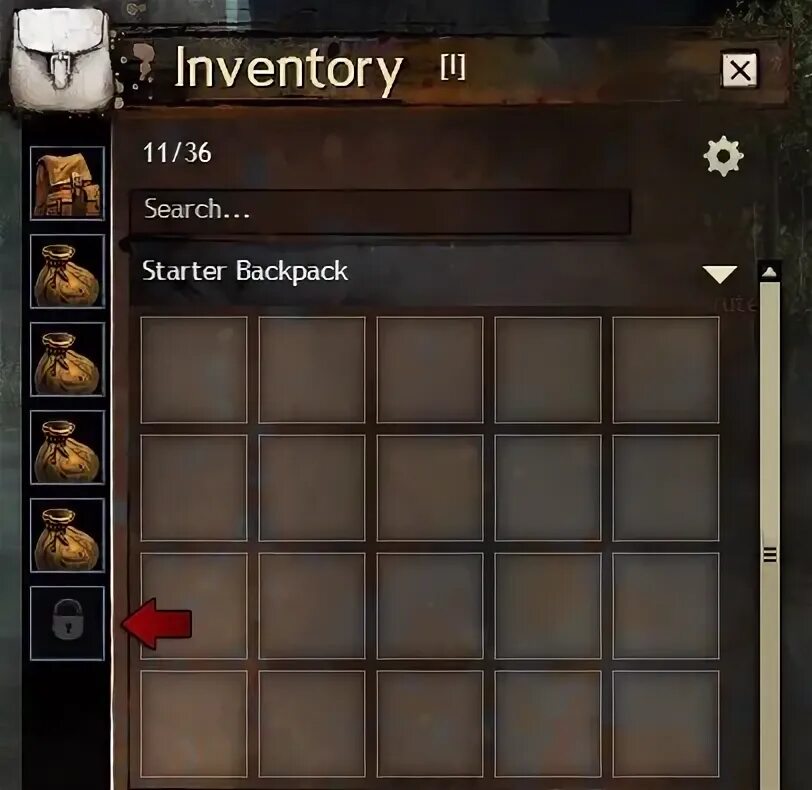
Task: Open inventory options via the gear icon
Action: [x=723, y=156]
